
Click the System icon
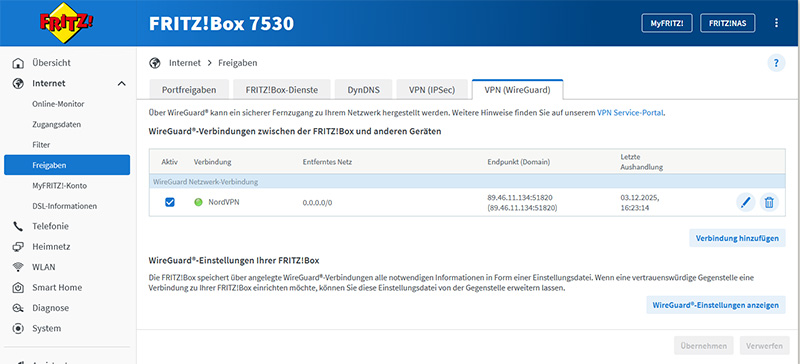[x=18, y=328]
